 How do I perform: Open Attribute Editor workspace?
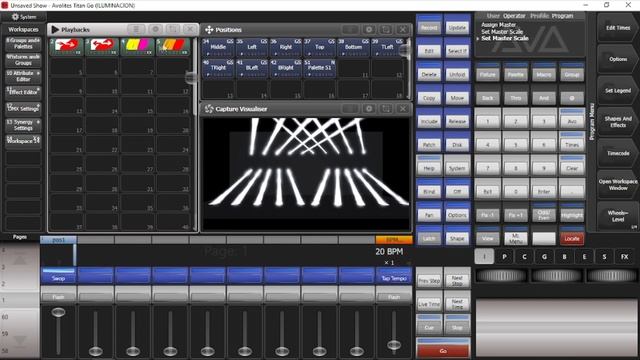pos(23,76)
